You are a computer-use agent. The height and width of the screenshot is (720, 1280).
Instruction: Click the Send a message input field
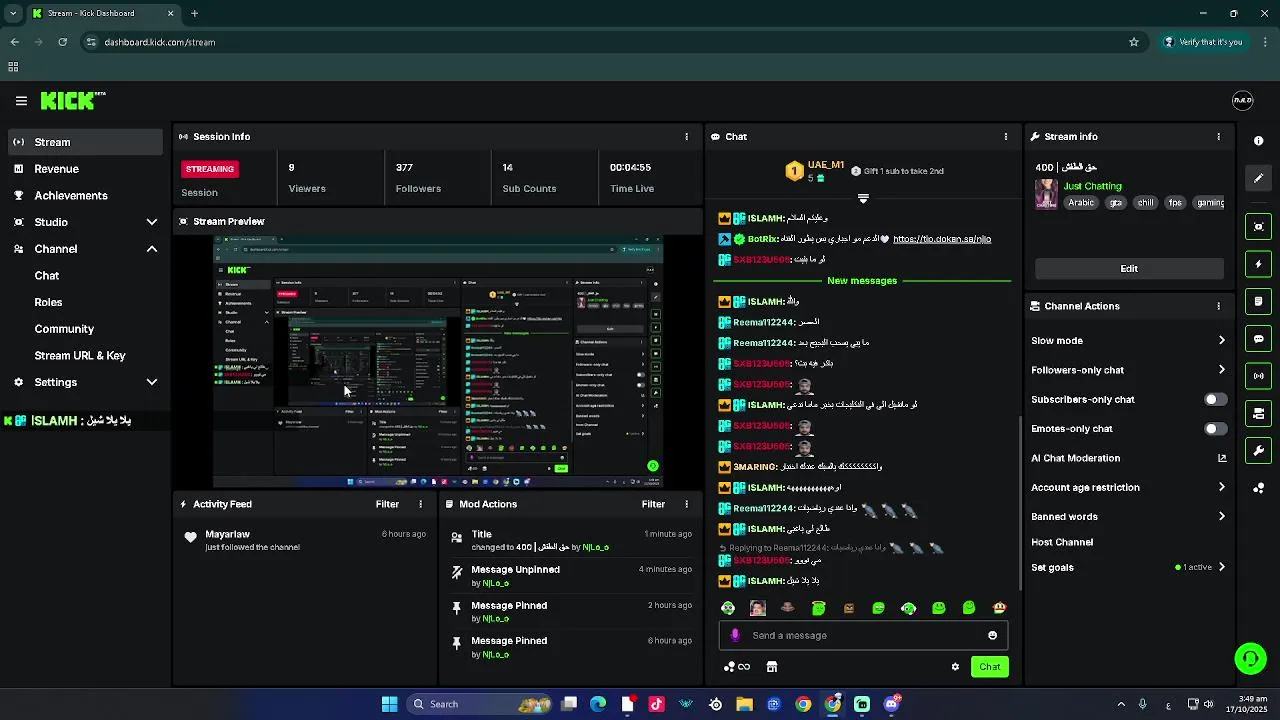[863, 635]
